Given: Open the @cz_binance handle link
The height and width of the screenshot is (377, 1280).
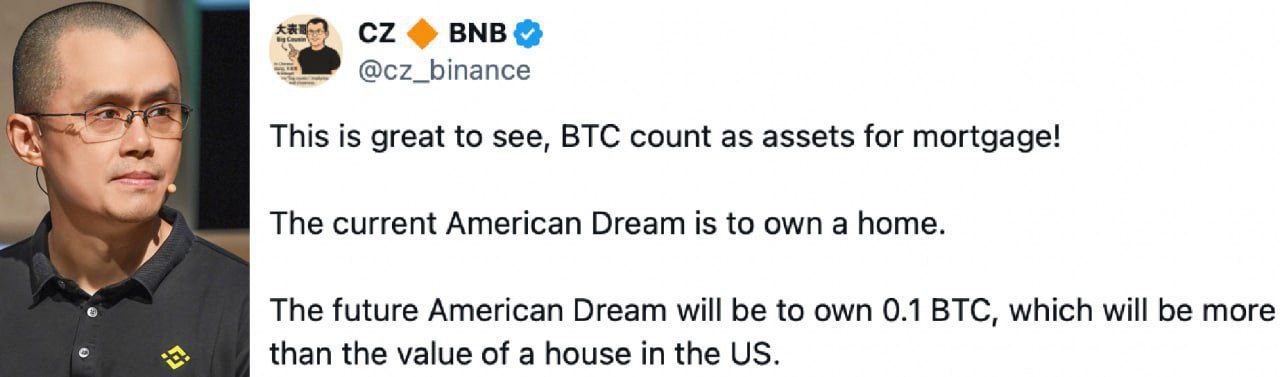Looking at the screenshot, I should [x=443, y=71].
